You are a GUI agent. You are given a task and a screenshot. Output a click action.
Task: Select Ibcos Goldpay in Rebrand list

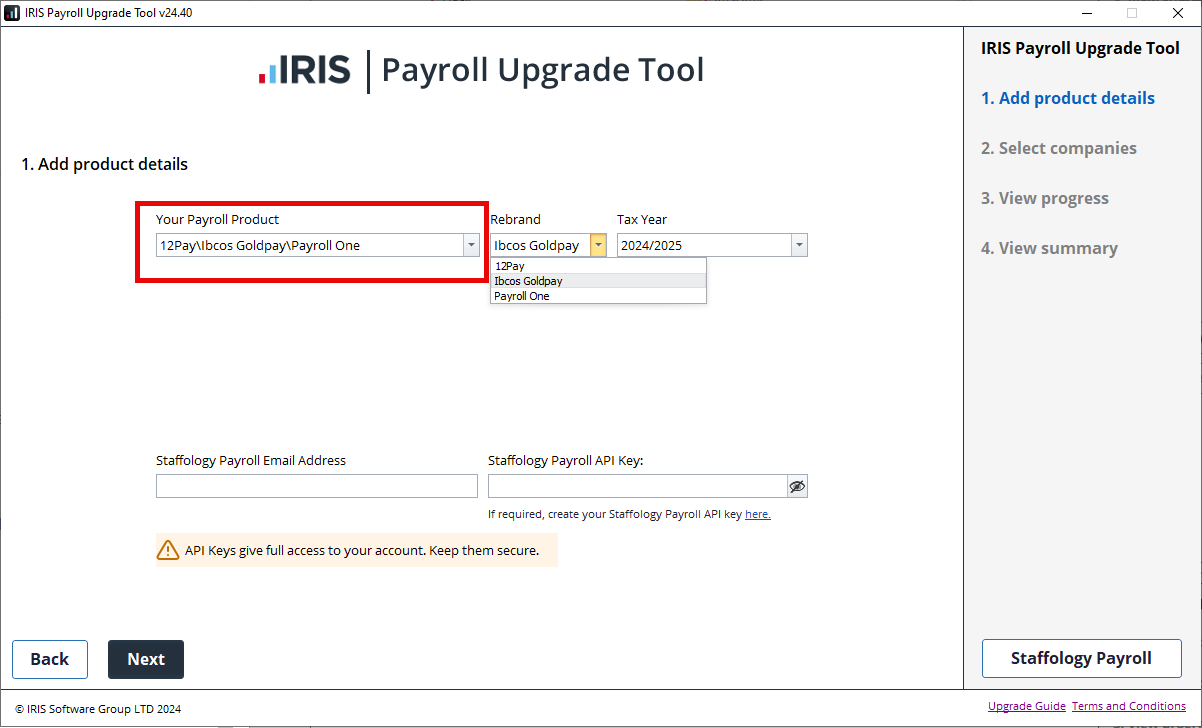click(x=598, y=281)
